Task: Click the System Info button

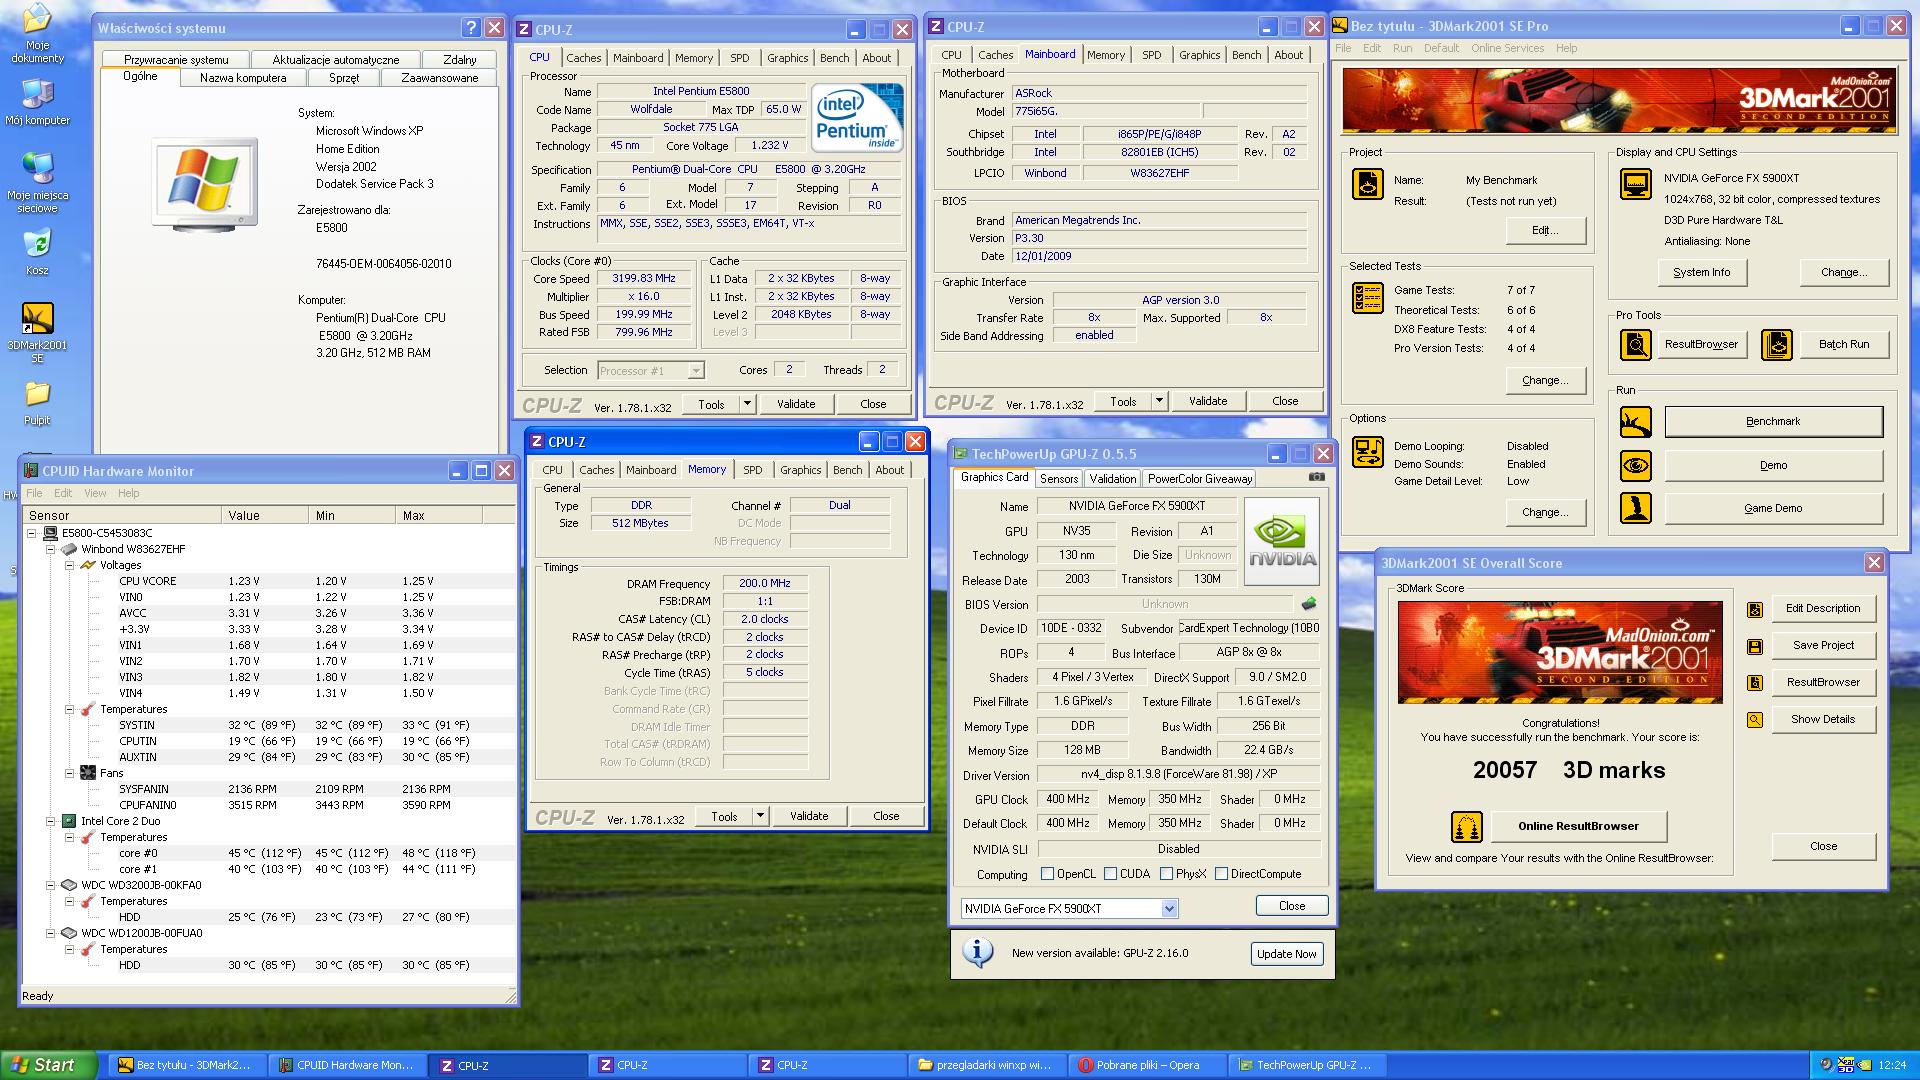Action: coord(1701,273)
